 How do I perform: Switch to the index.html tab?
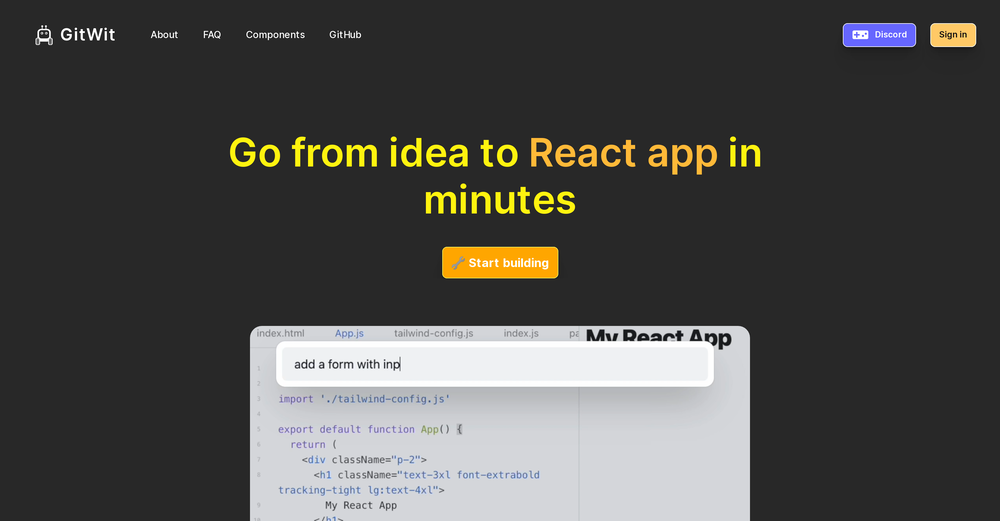(x=280, y=333)
